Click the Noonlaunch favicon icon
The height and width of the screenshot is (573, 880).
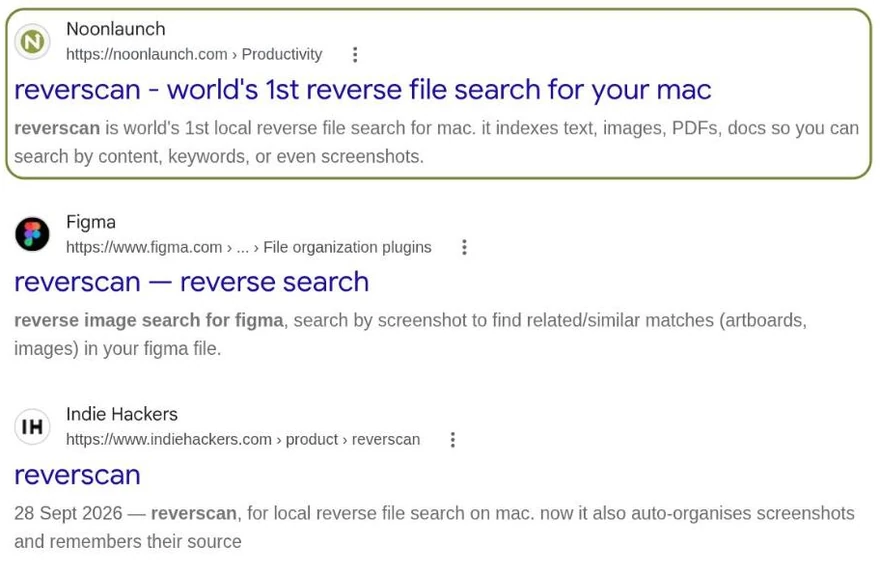pyautogui.click(x=32, y=42)
